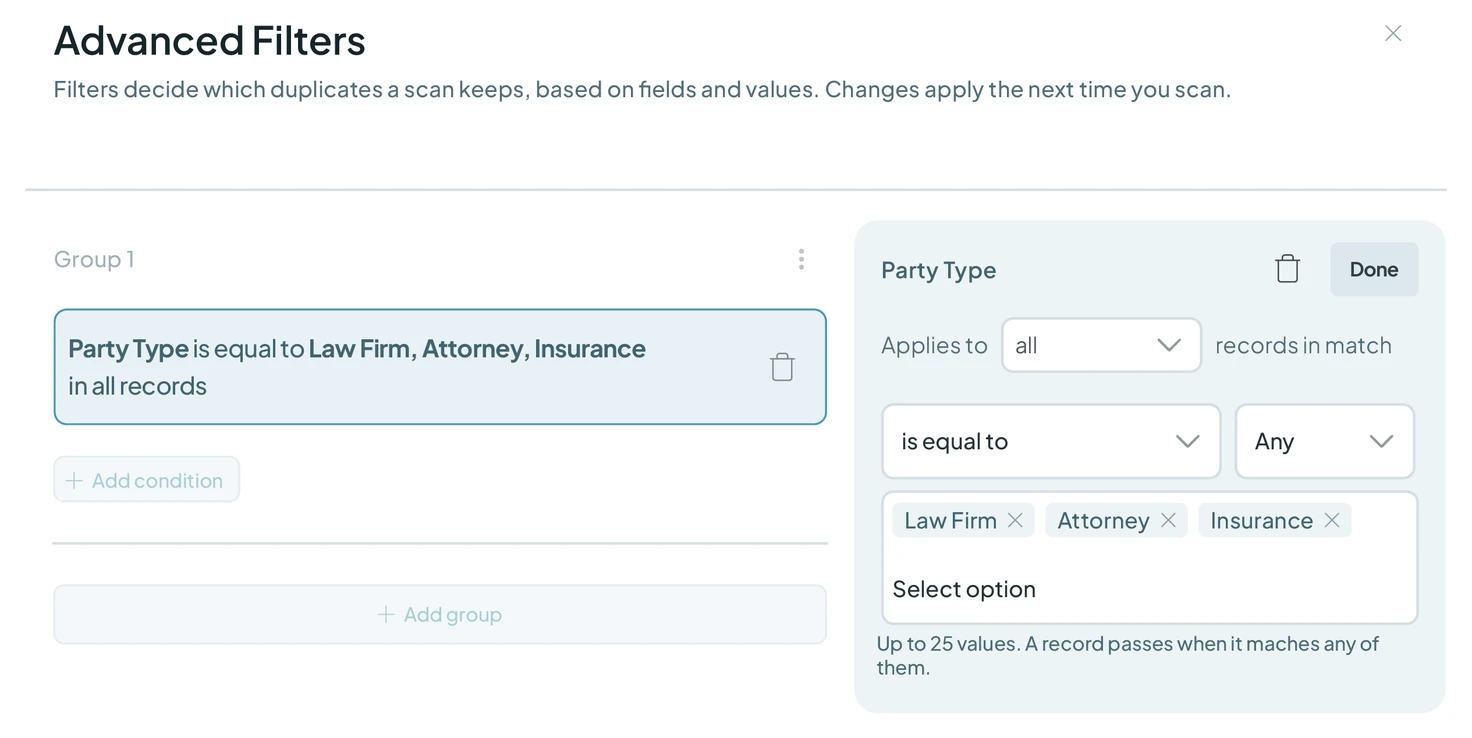This screenshot has height=738, width=1472.
Task: Click the Add group button
Action: tap(440, 614)
